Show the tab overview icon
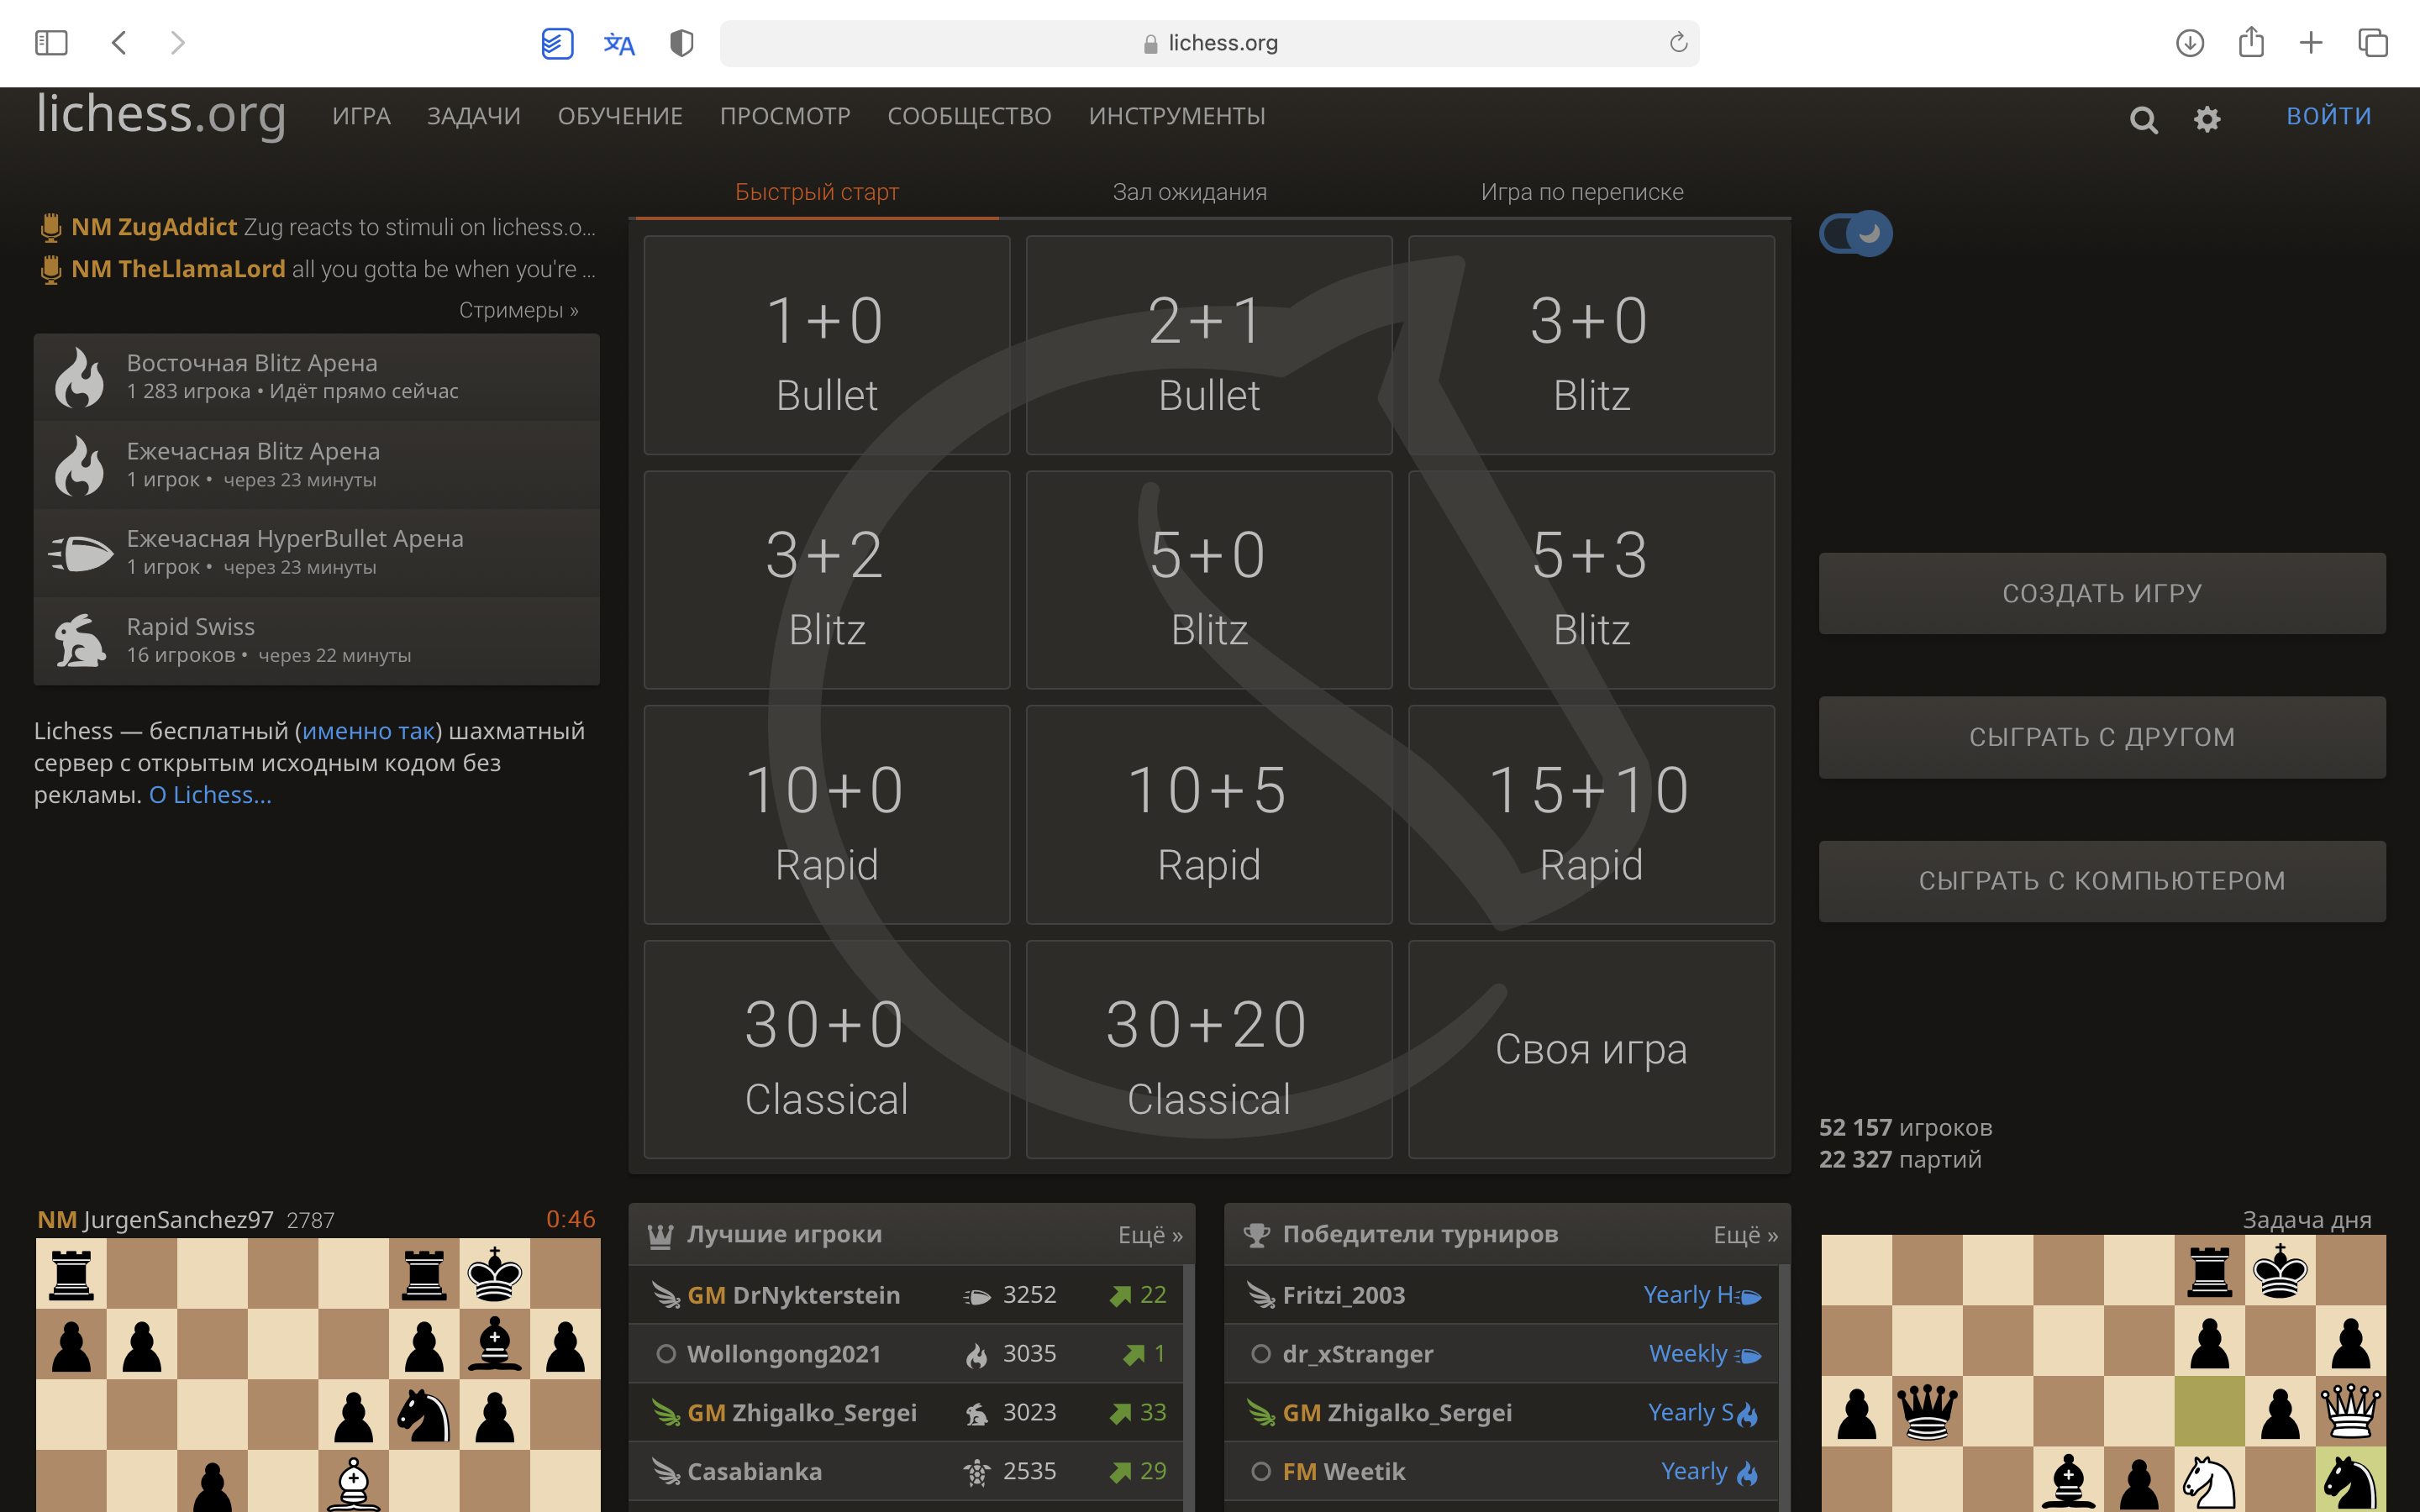 point(2373,43)
